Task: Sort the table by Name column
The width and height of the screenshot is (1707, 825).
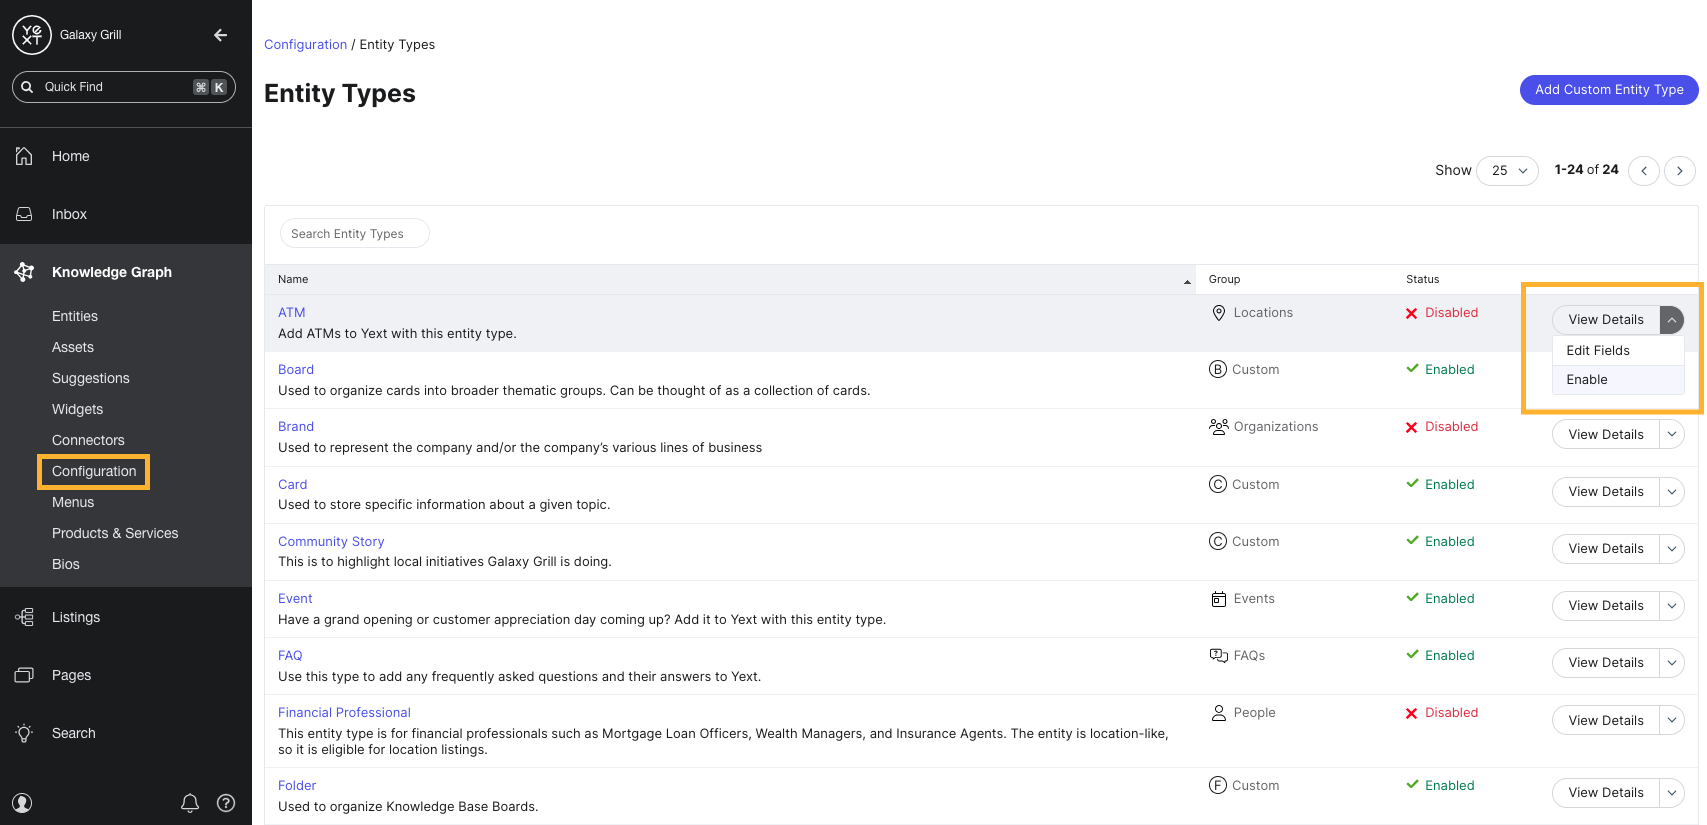Action: [293, 279]
